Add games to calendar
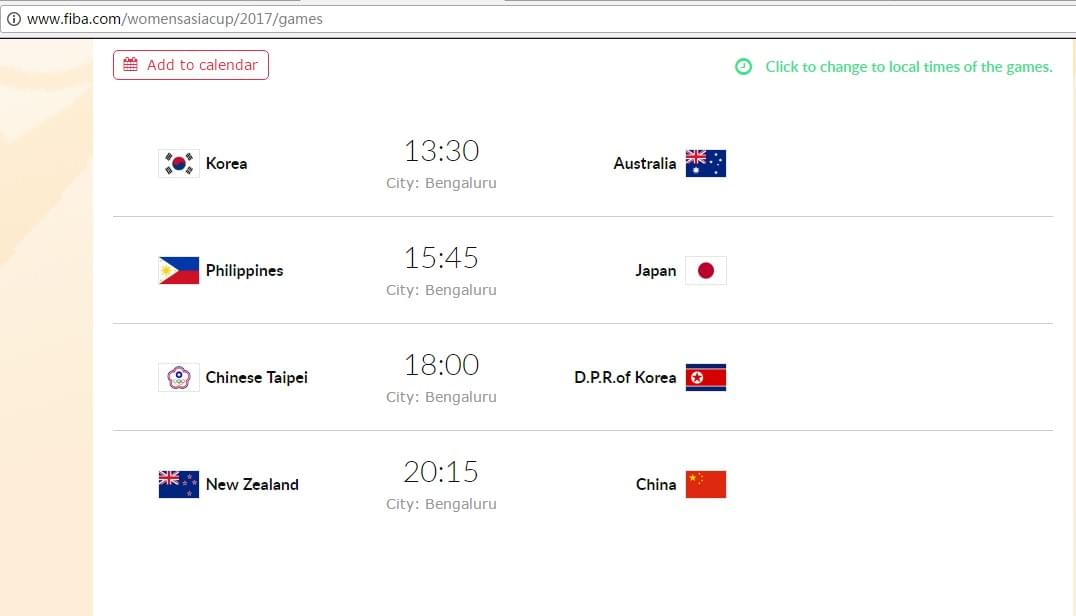This screenshot has width=1076, height=616. [x=191, y=65]
